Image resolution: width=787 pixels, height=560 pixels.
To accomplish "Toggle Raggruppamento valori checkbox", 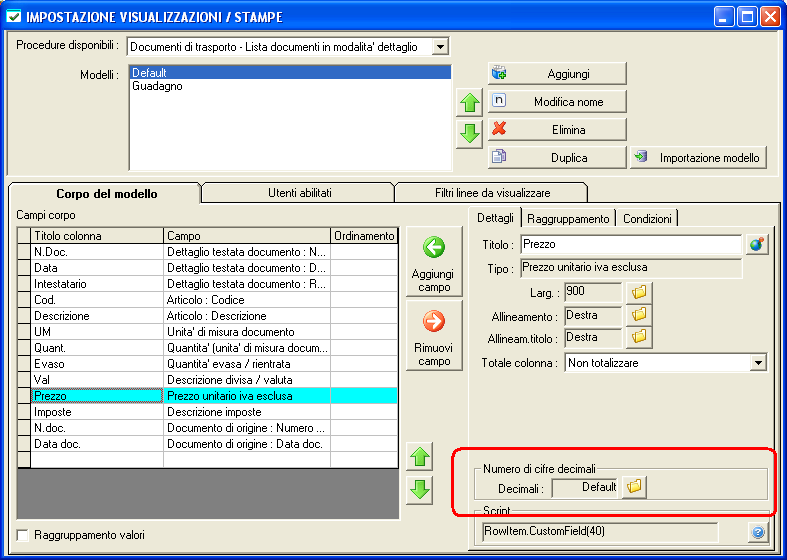I will 23,535.
